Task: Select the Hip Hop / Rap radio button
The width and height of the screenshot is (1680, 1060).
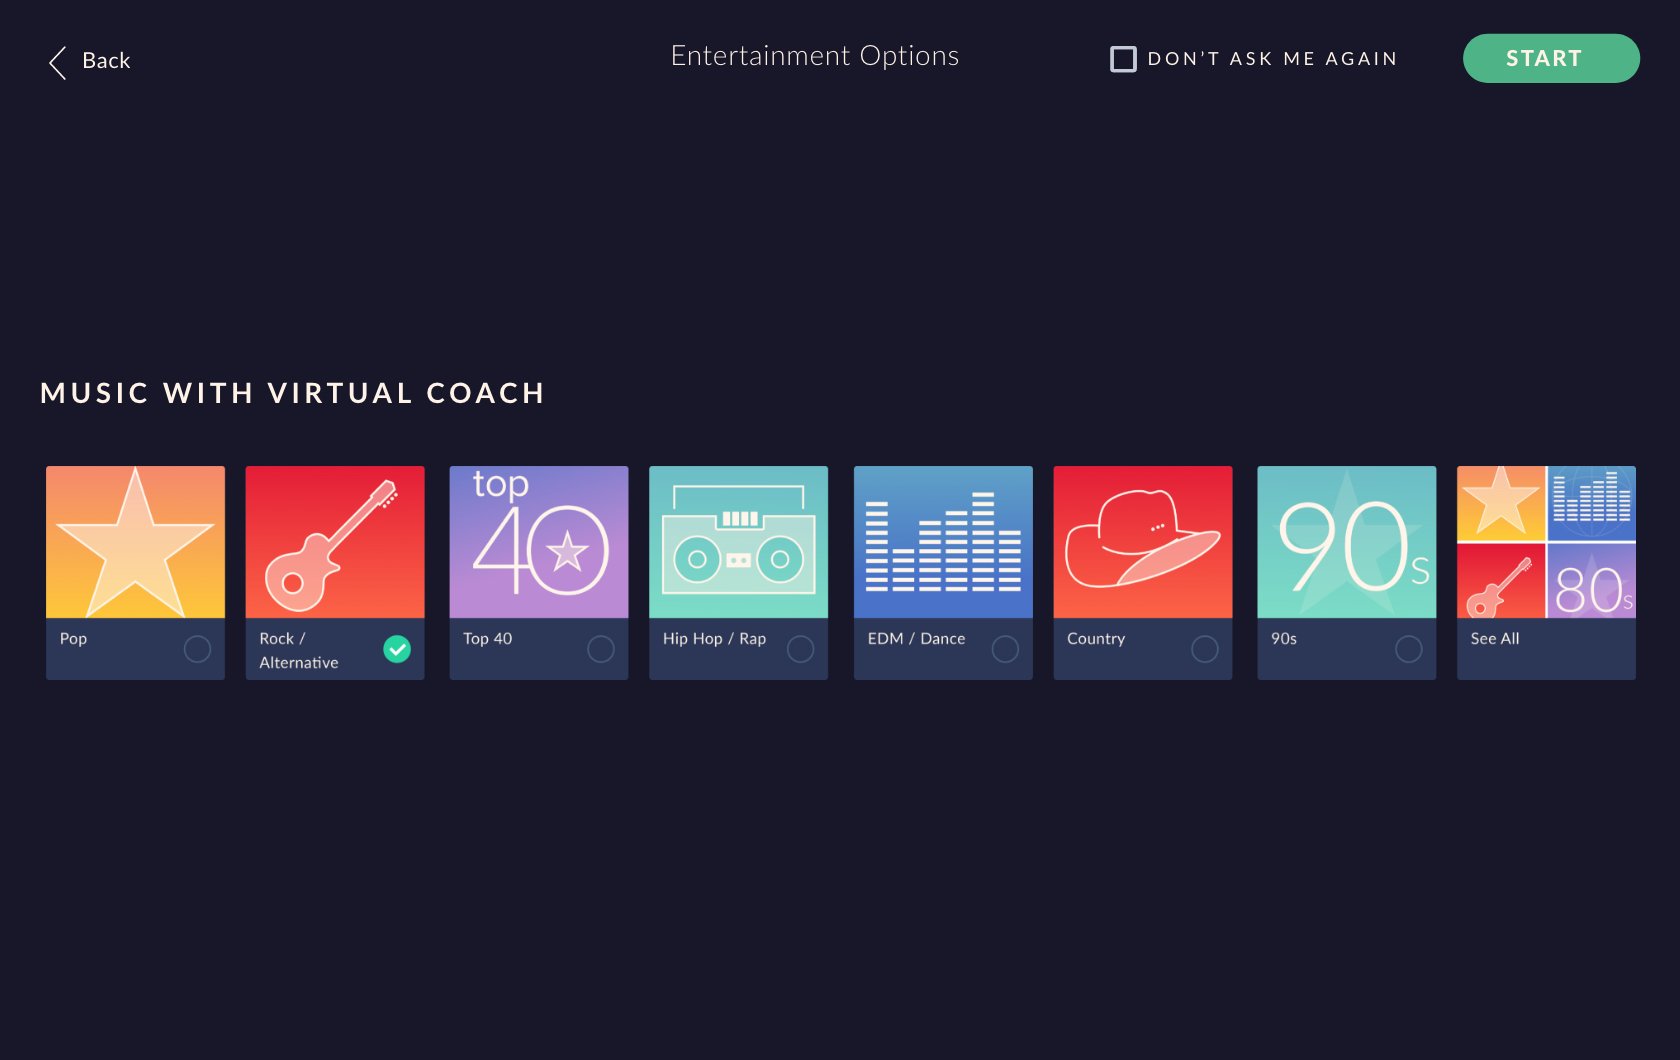Action: tap(801, 649)
